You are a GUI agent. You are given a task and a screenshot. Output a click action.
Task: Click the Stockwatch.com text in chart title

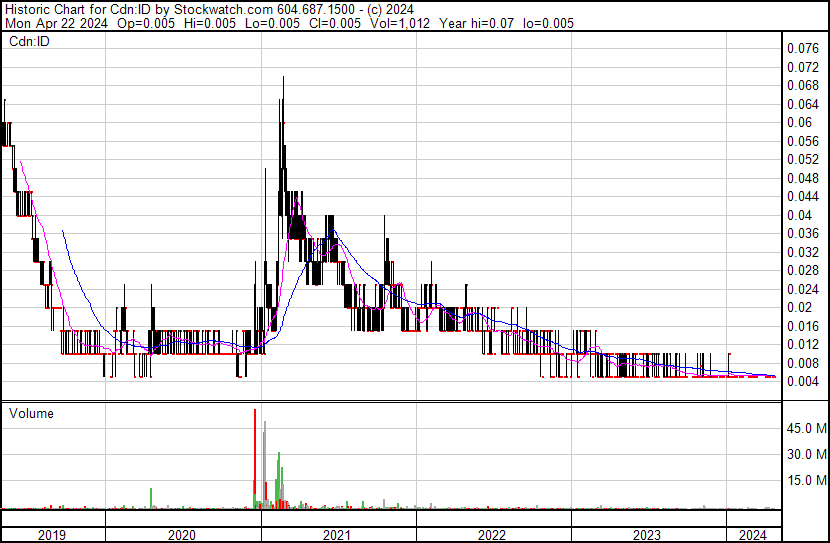click(223, 10)
